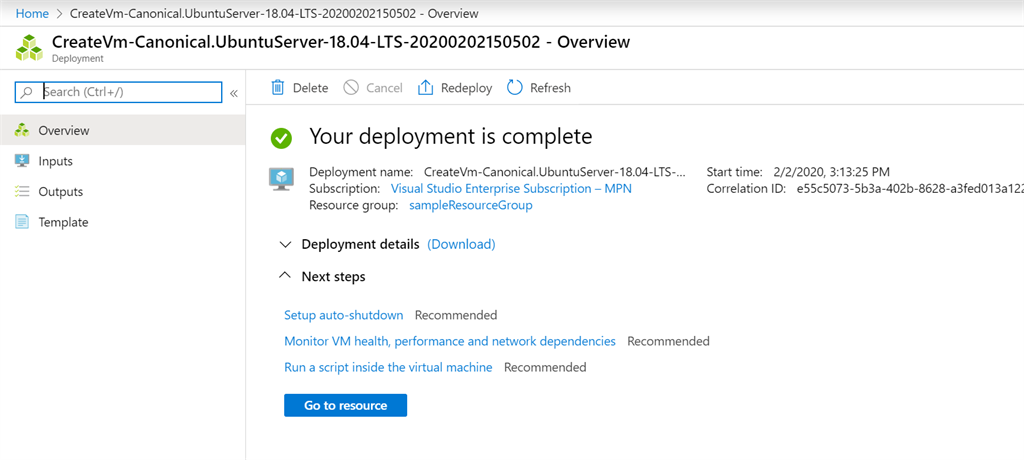Open Visual Studio Enterprise Subscription link
The height and width of the screenshot is (460, 1024).
pos(510,188)
